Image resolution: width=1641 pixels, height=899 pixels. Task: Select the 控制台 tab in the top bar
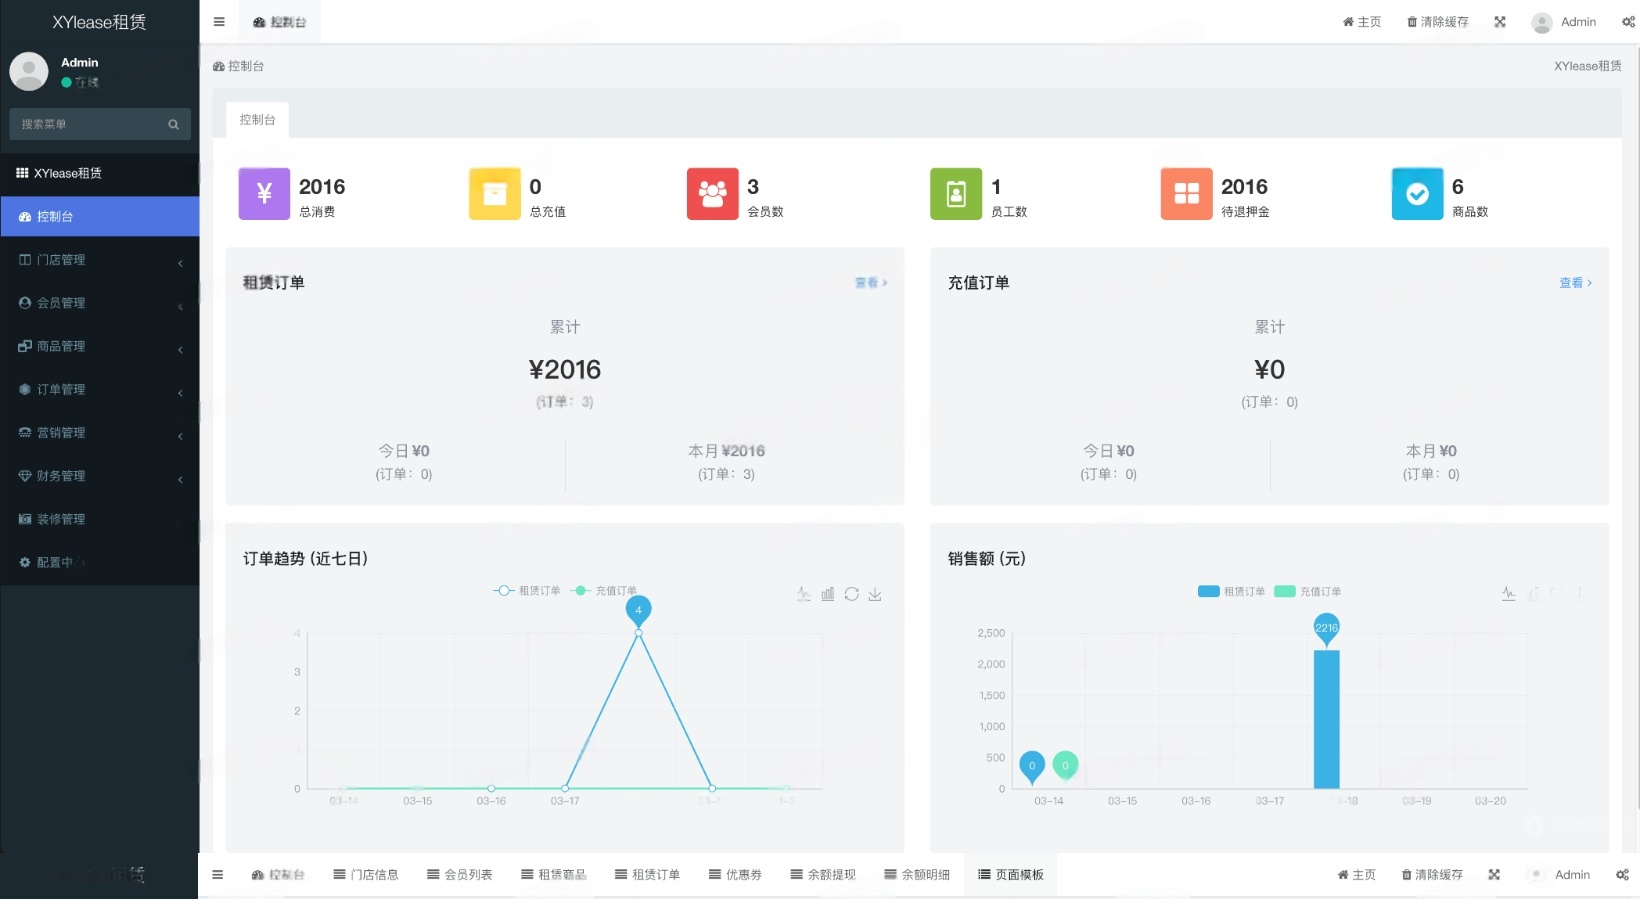[x=280, y=22]
